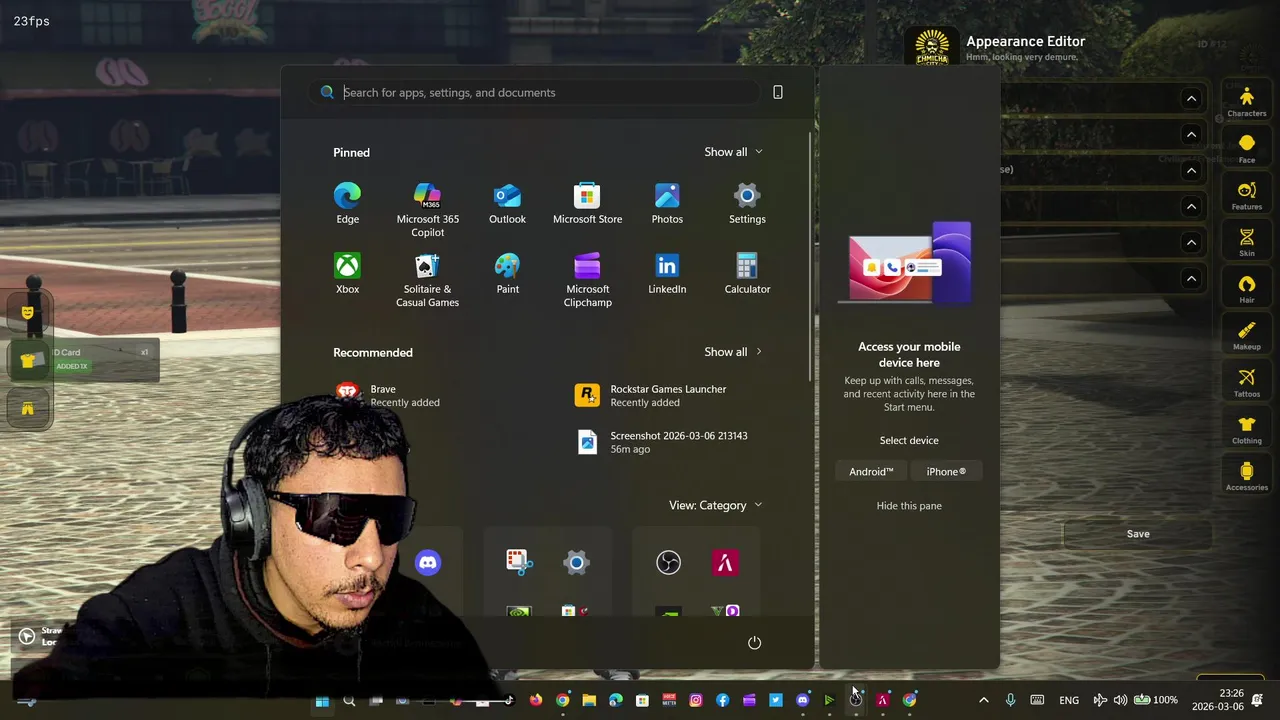Select the Face category in Appearance Editor
Image resolution: width=1280 pixels, height=720 pixels.
pyautogui.click(x=1246, y=149)
